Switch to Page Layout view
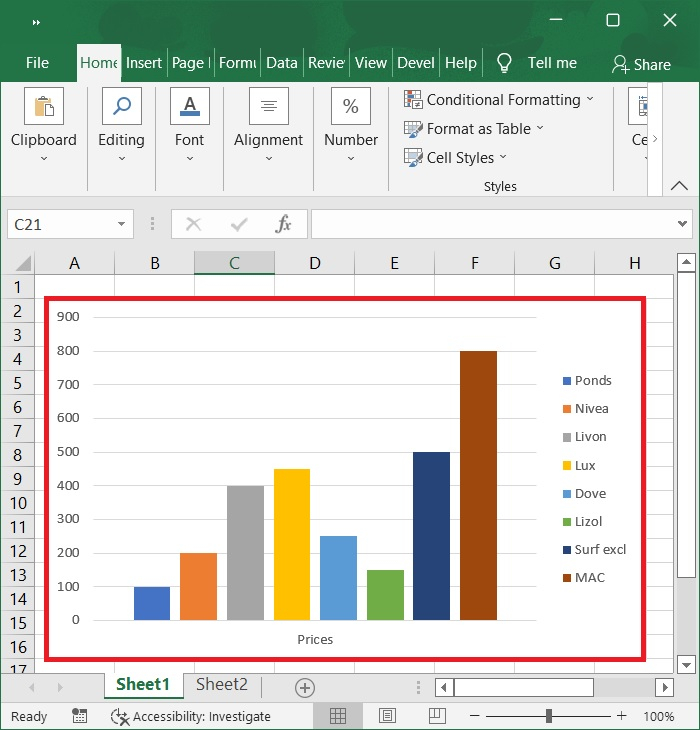The height and width of the screenshot is (730, 700). coord(387,716)
